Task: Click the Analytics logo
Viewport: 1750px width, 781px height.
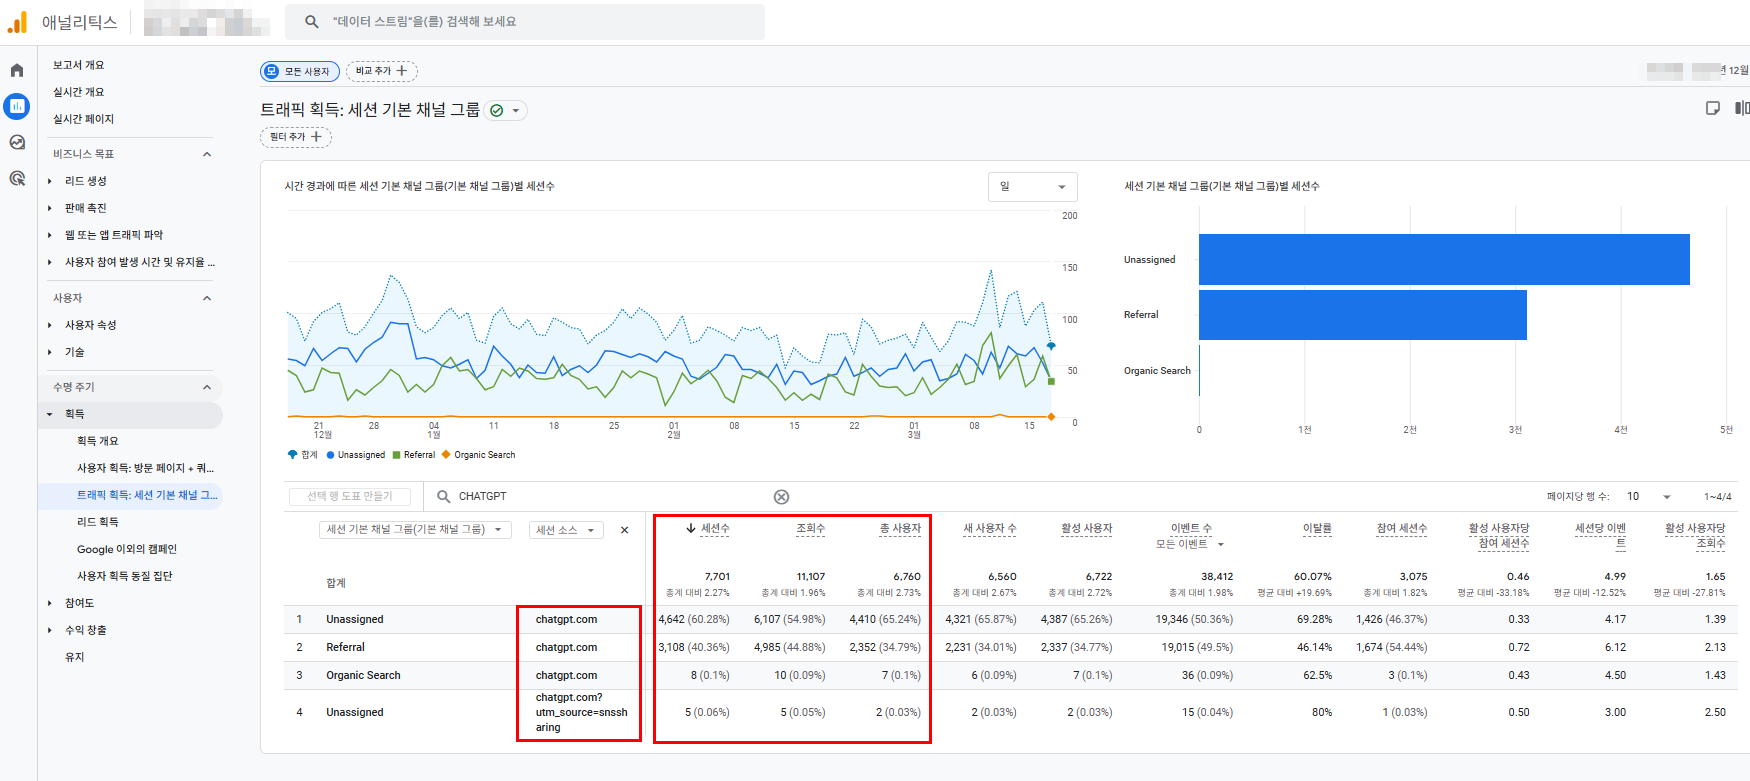Action: (x=17, y=22)
